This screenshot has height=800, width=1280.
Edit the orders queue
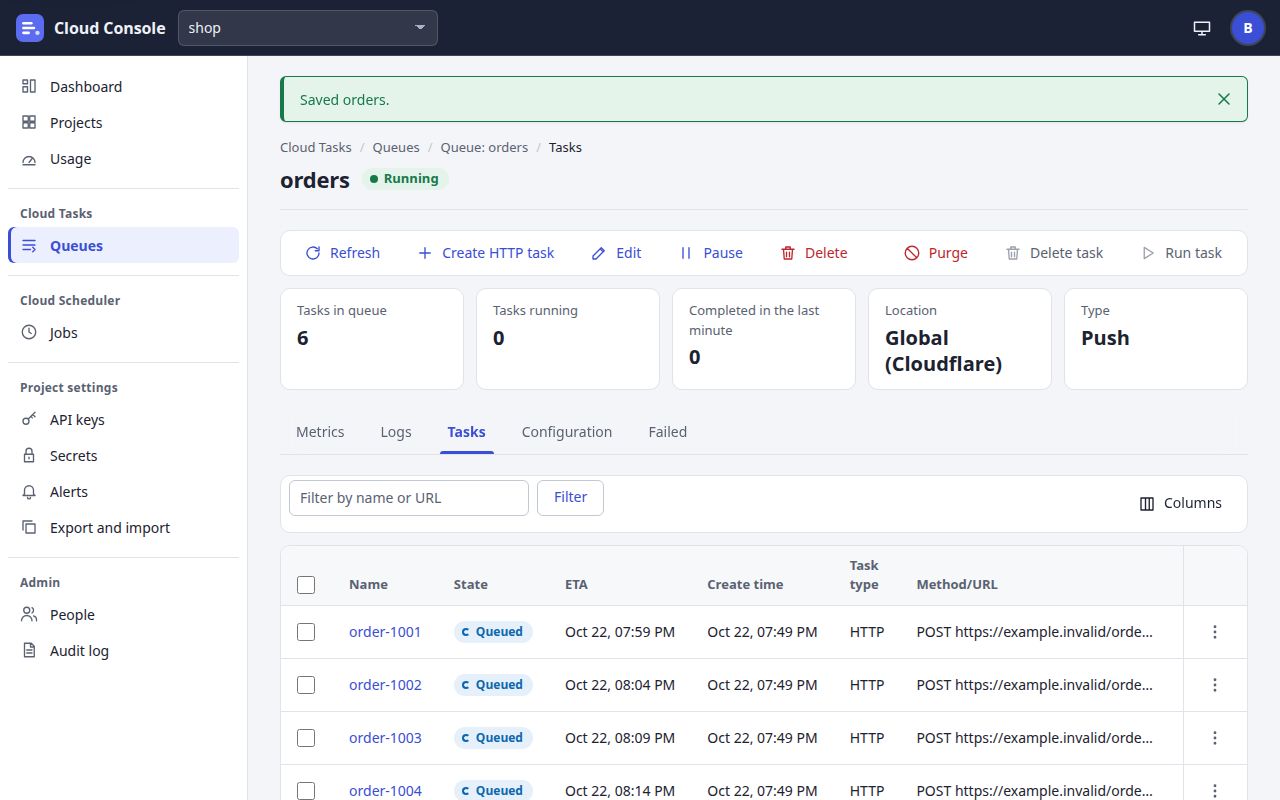[x=616, y=253]
